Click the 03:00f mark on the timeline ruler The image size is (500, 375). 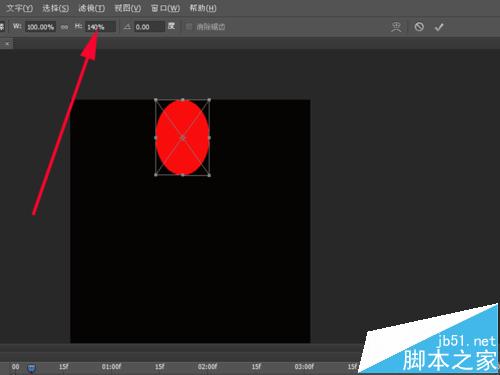point(304,367)
